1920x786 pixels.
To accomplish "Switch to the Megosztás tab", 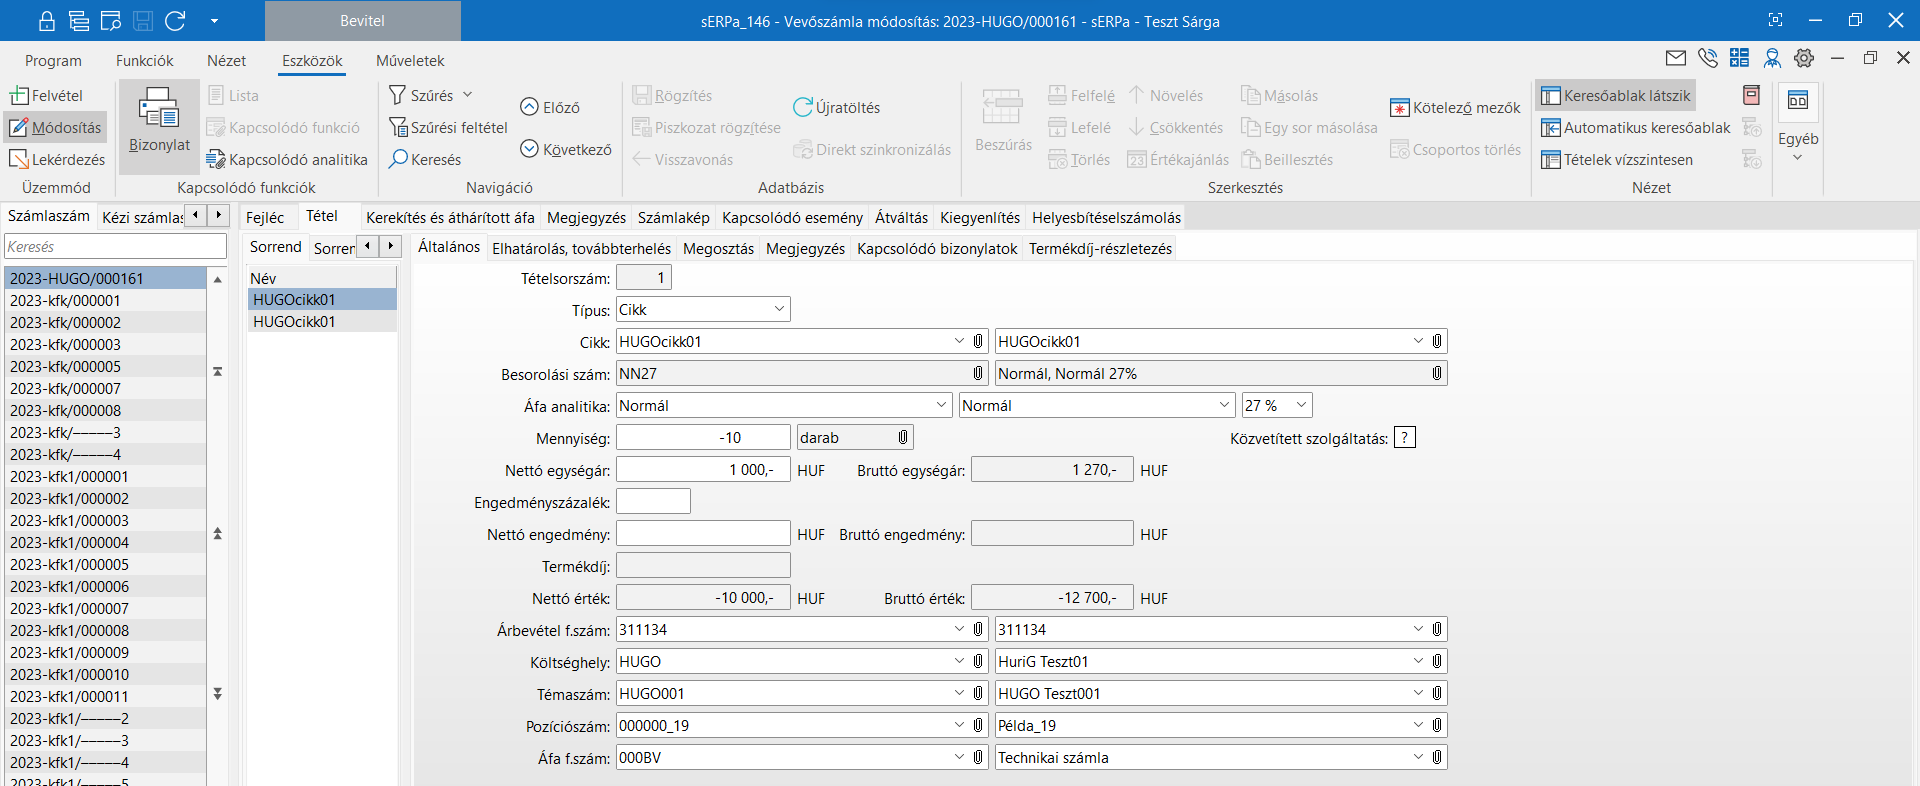I will click(718, 249).
